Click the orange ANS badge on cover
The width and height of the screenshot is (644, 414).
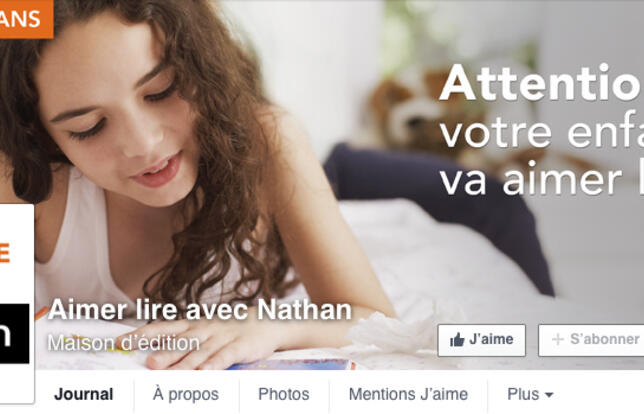coord(26,19)
